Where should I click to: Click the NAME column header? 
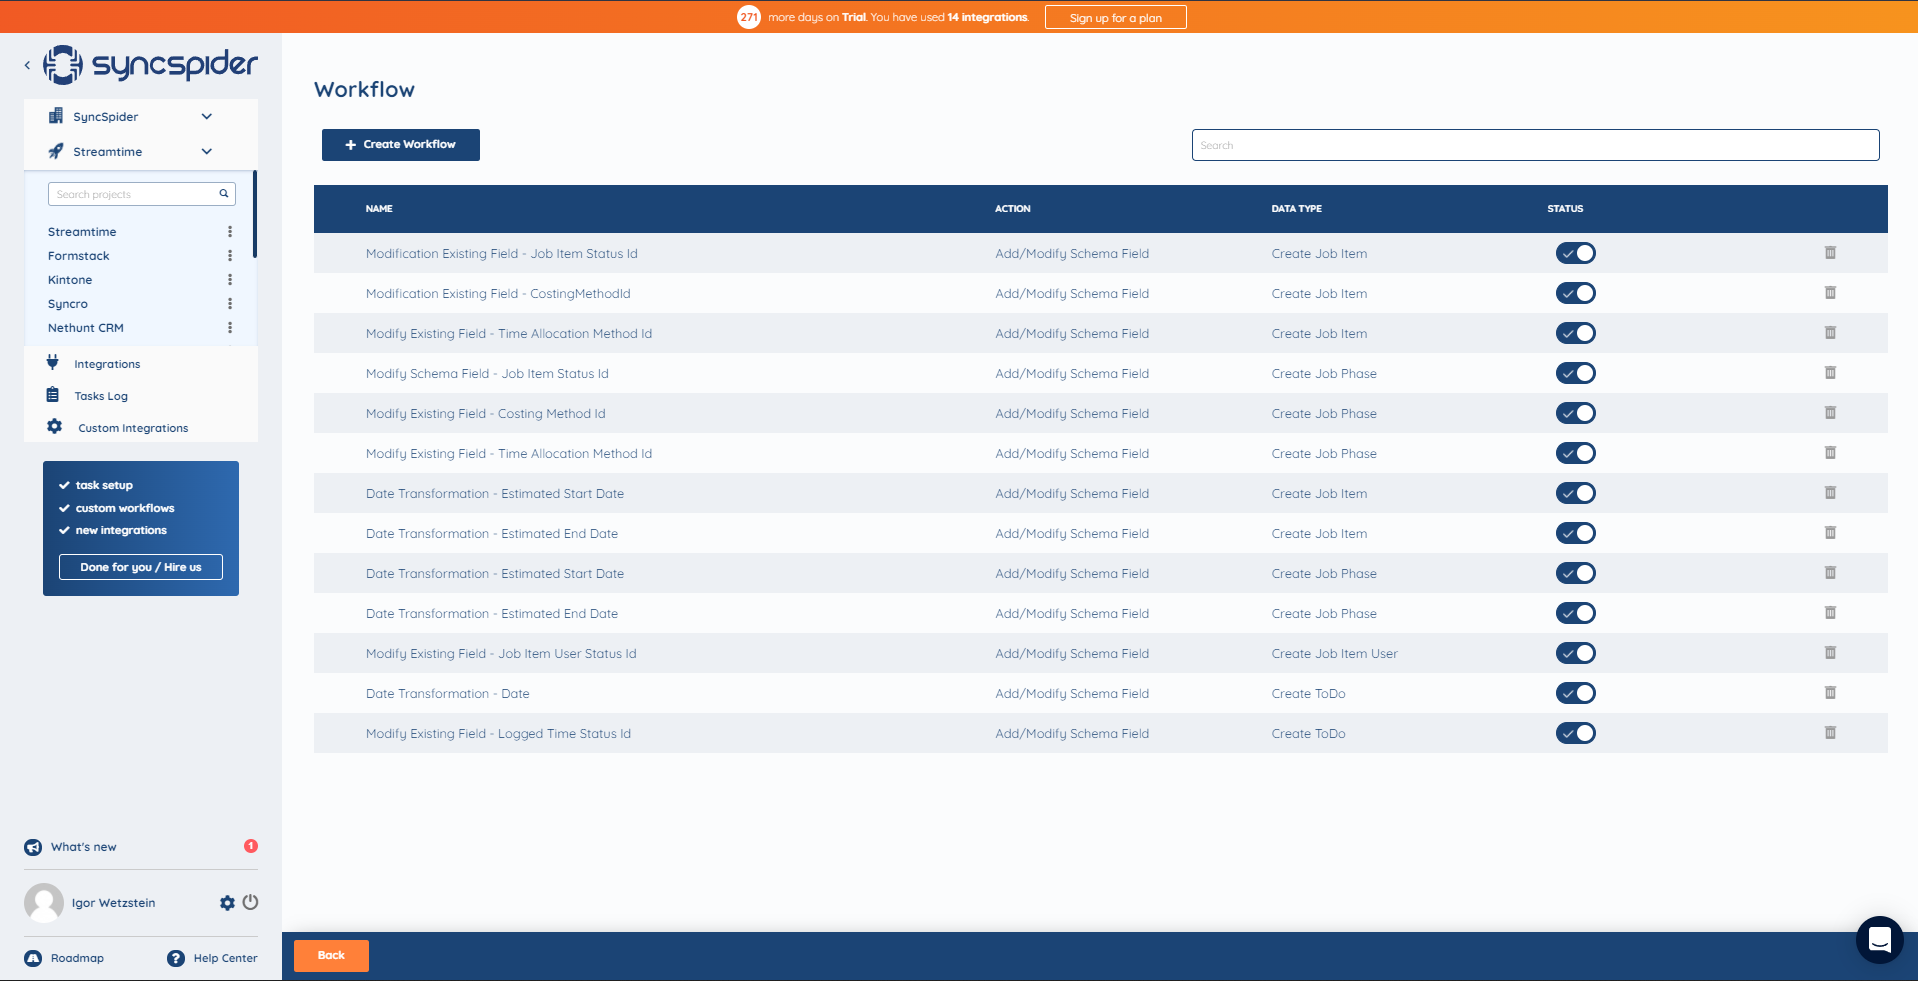click(x=379, y=209)
